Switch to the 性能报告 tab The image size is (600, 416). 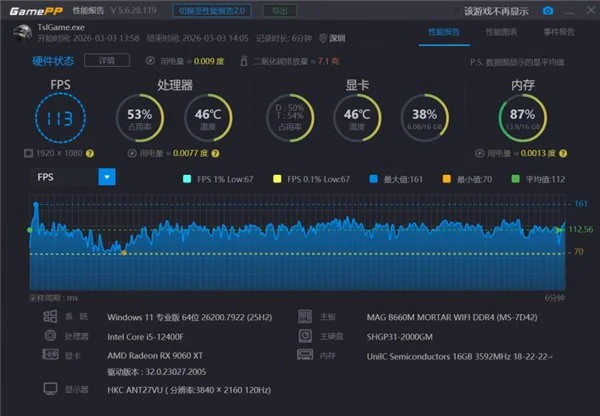coord(444,32)
